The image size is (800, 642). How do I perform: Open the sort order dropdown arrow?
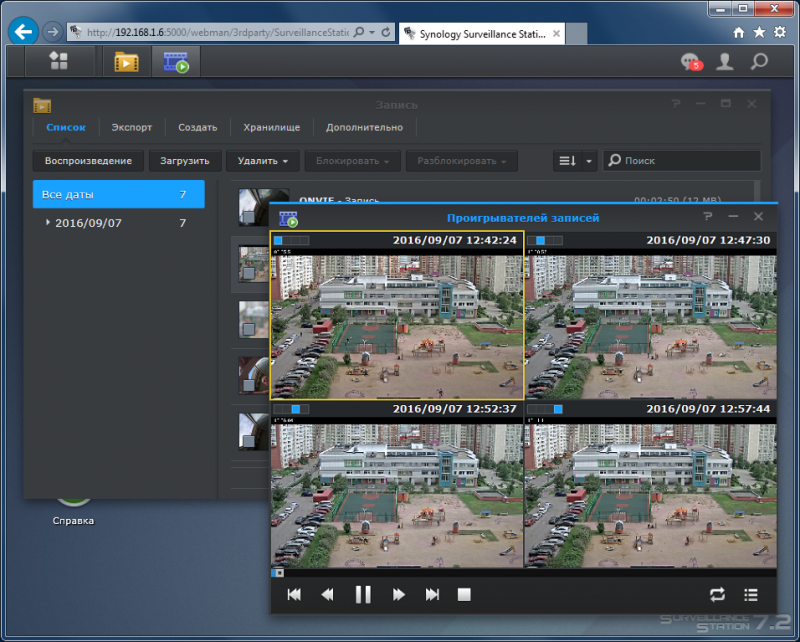[x=589, y=161]
